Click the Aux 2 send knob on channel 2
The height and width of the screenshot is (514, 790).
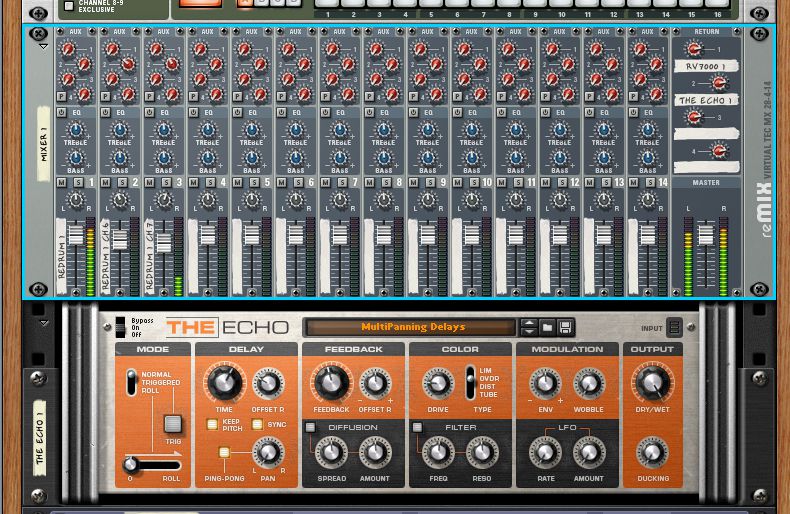point(128,64)
